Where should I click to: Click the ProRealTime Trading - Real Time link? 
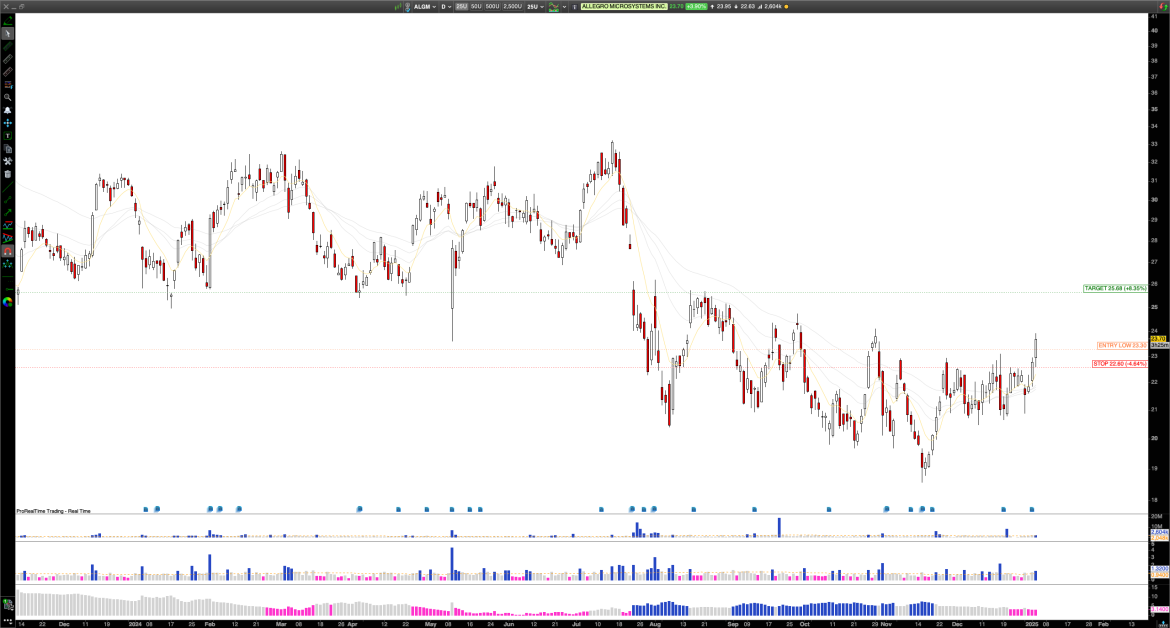[x=52, y=510]
